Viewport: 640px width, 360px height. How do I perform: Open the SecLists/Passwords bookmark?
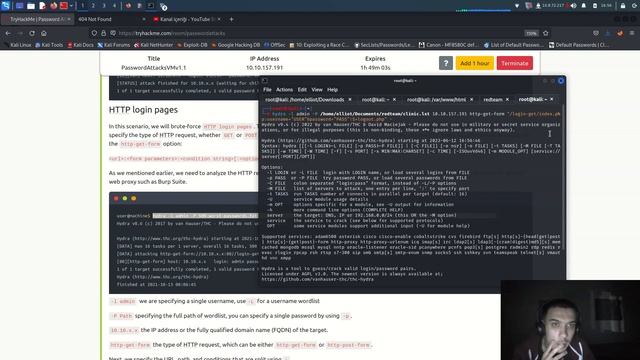coord(384,45)
